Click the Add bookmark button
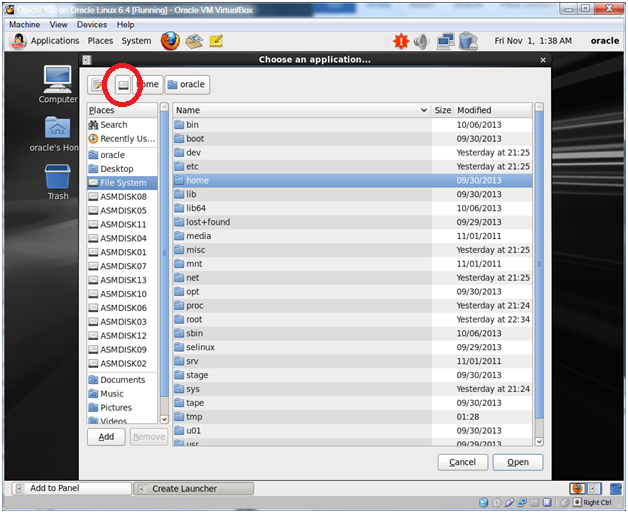Viewport: 628px width, 513px height. point(106,437)
